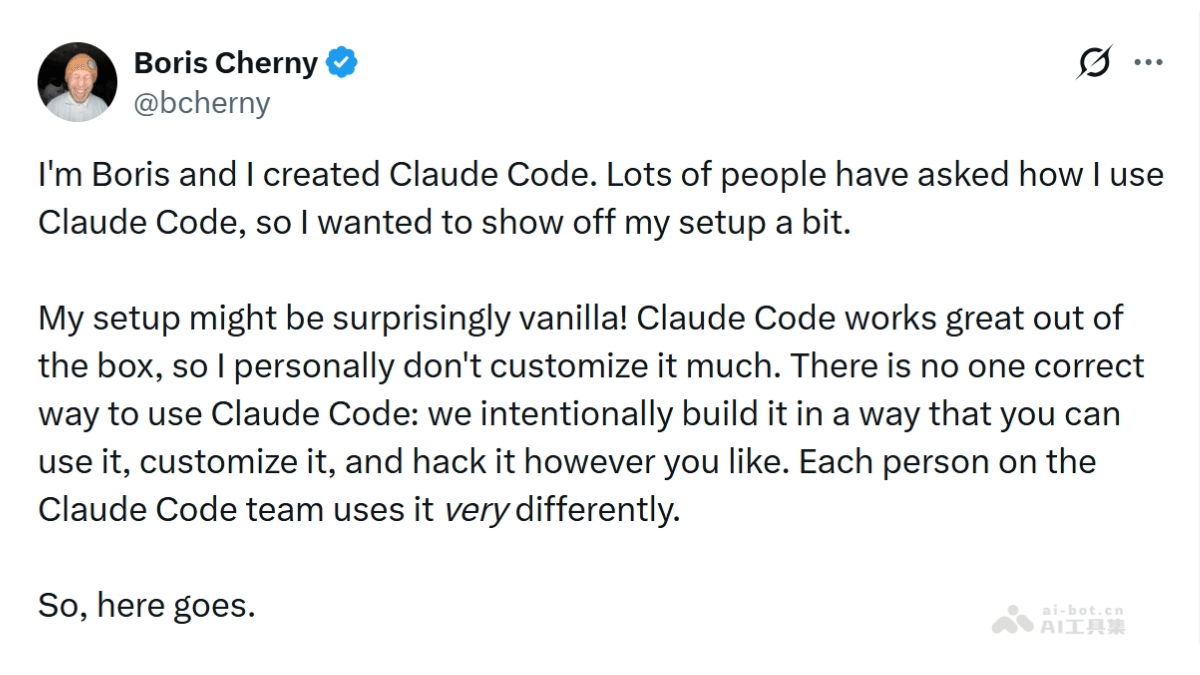Click "My setup might be surprisingly vanilla!"
This screenshot has width=1200, height=675.
(332, 319)
